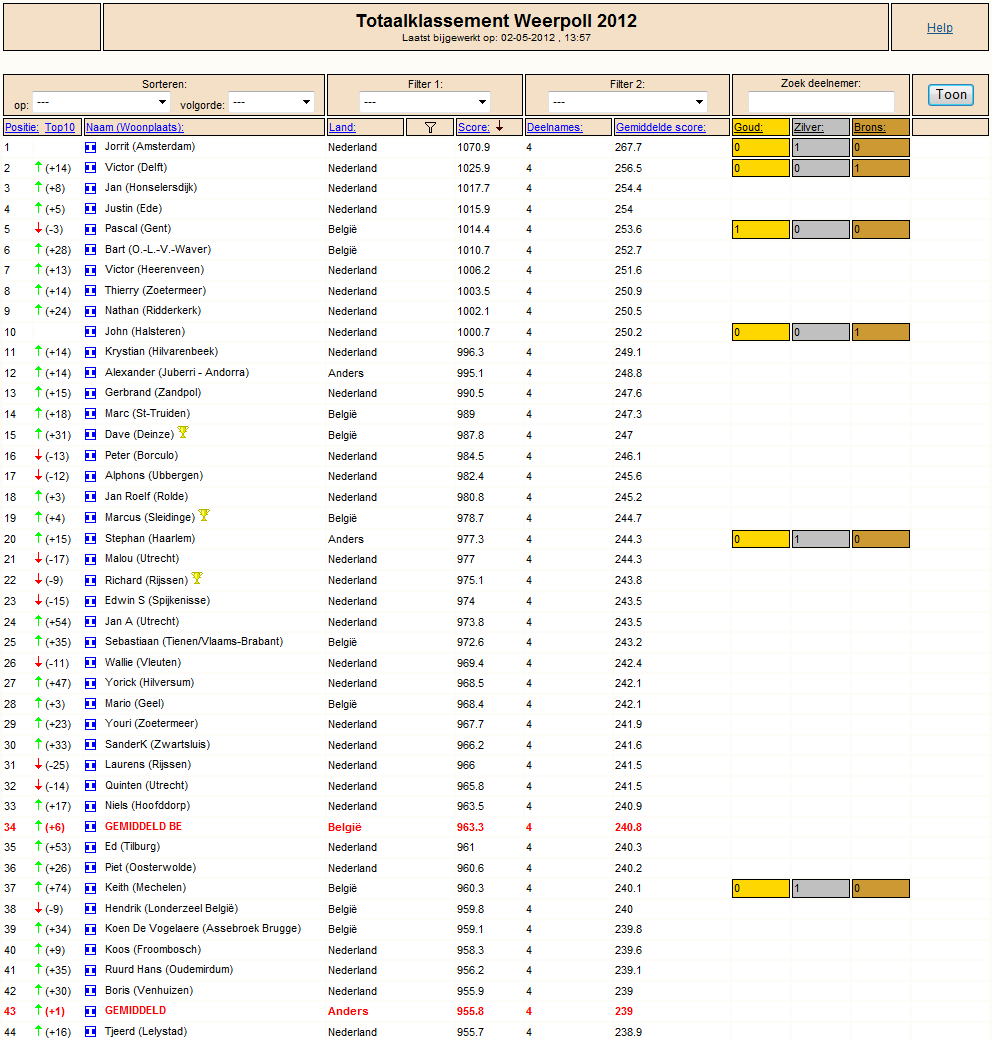Open the Filter 2 dropdown
The width and height of the screenshot is (992, 1041).
tap(627, 102)
